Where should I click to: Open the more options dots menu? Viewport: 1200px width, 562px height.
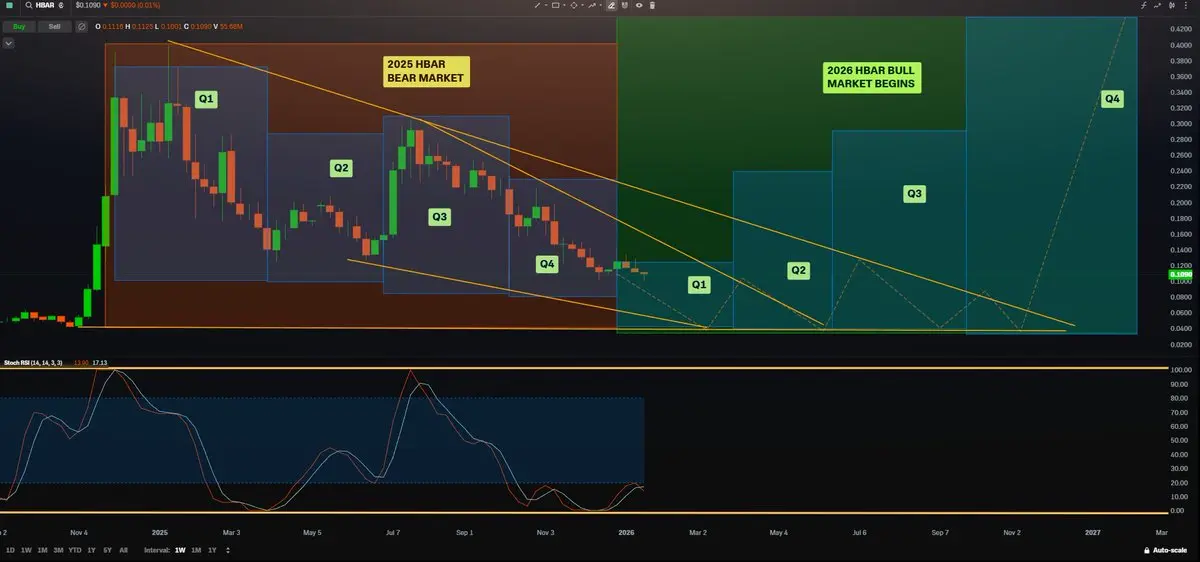1186,5
